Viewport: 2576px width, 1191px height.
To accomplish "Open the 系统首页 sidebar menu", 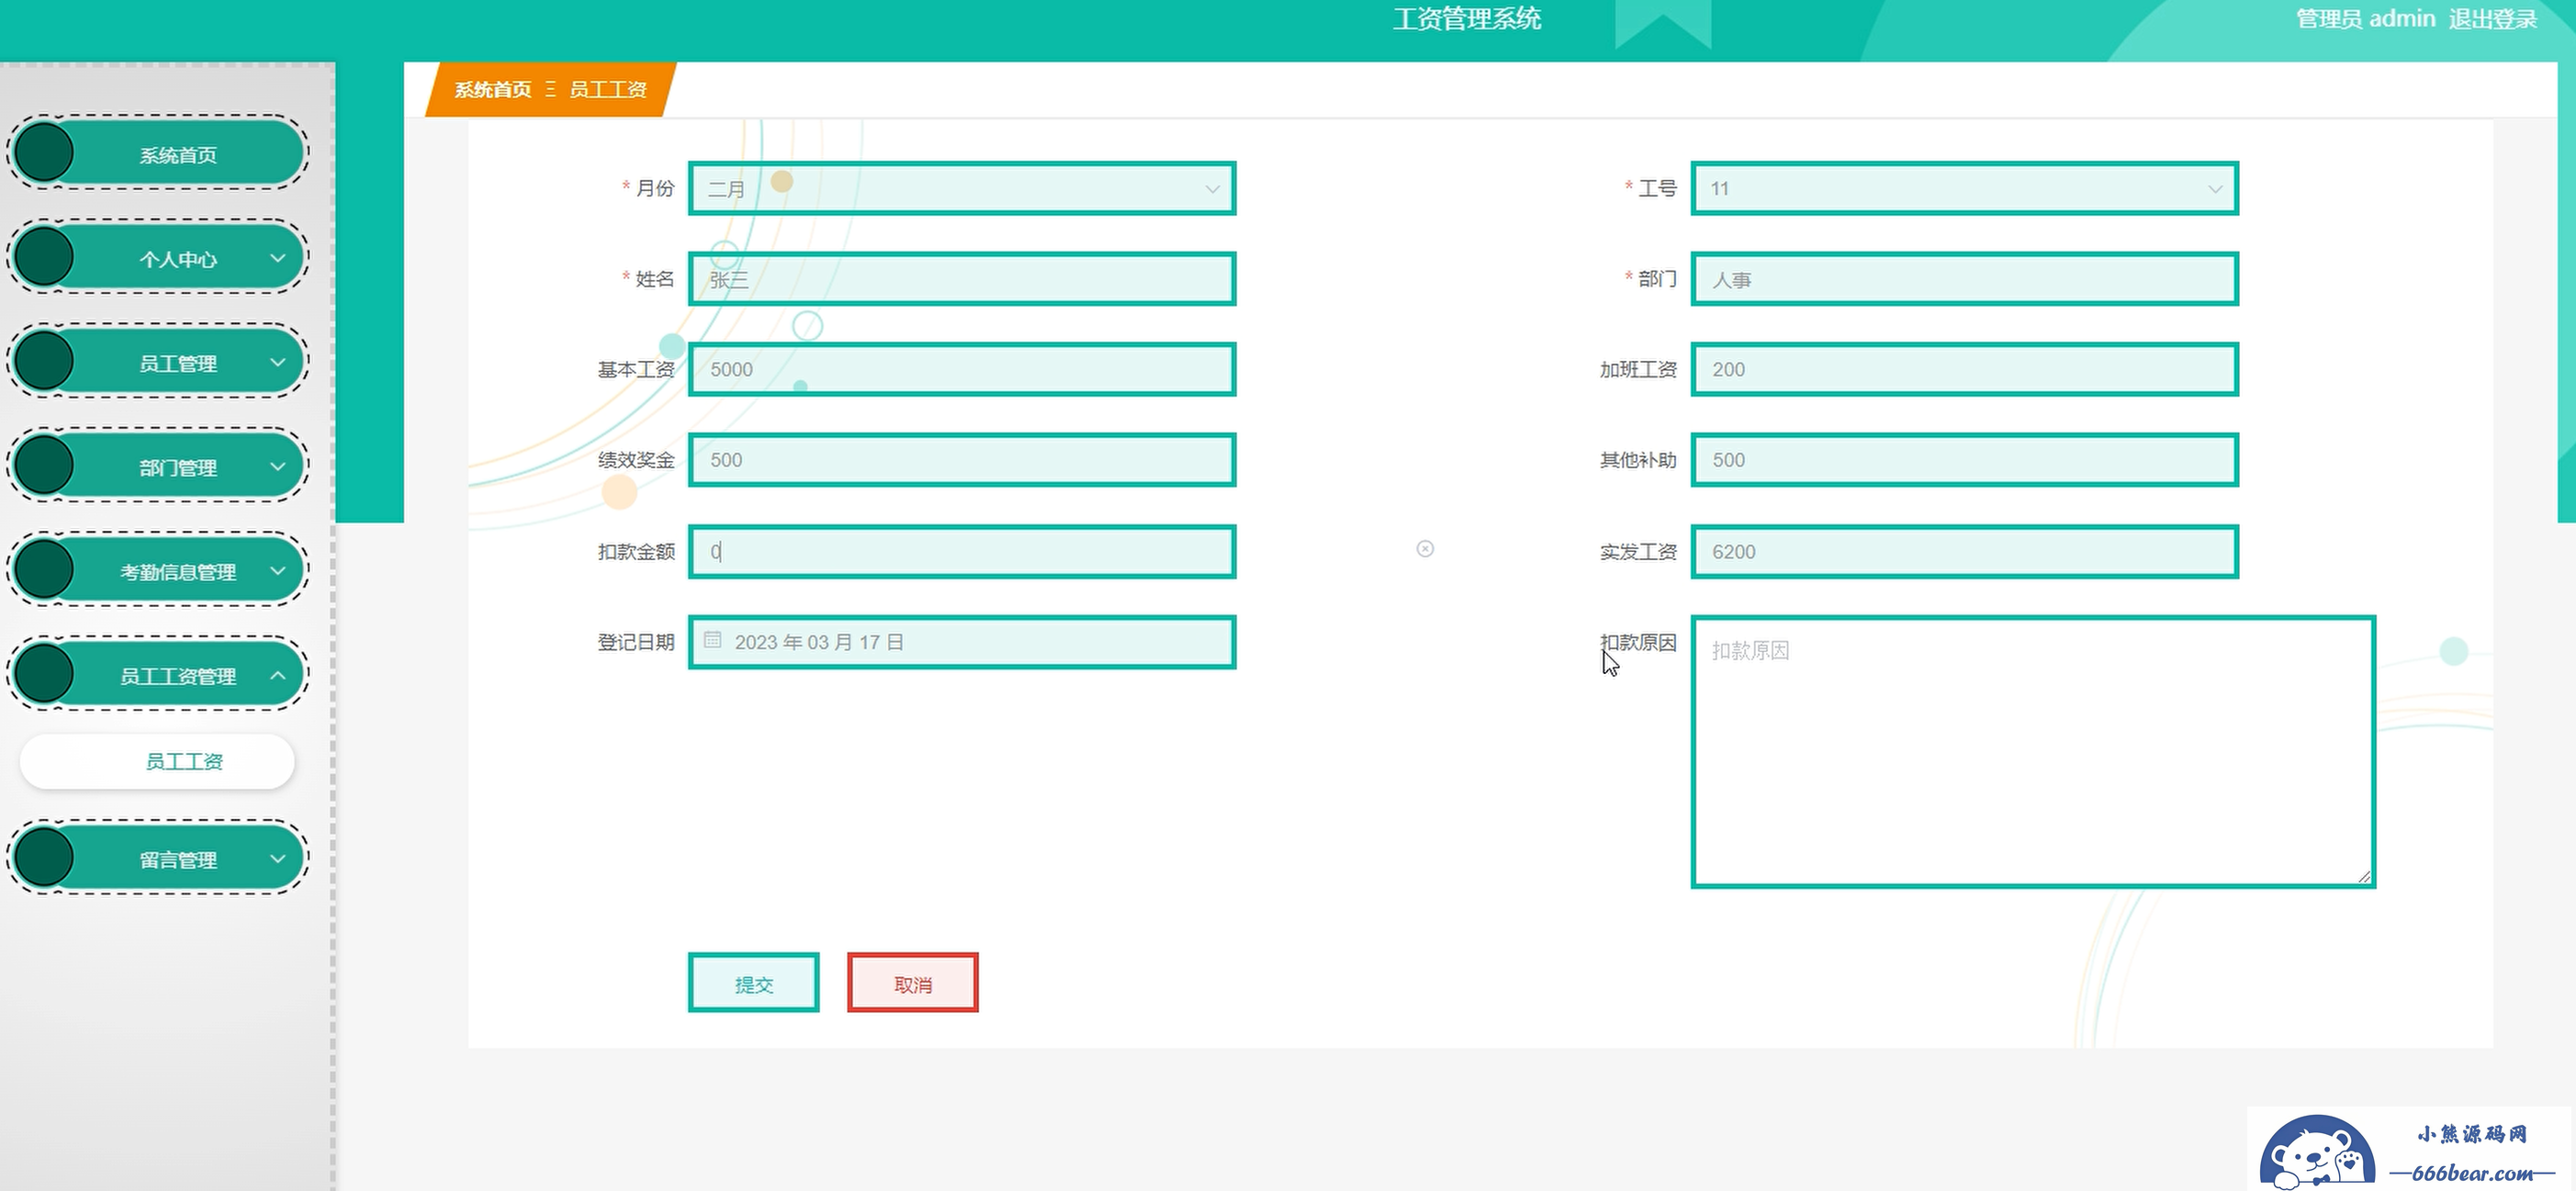I will coord(158,153).
